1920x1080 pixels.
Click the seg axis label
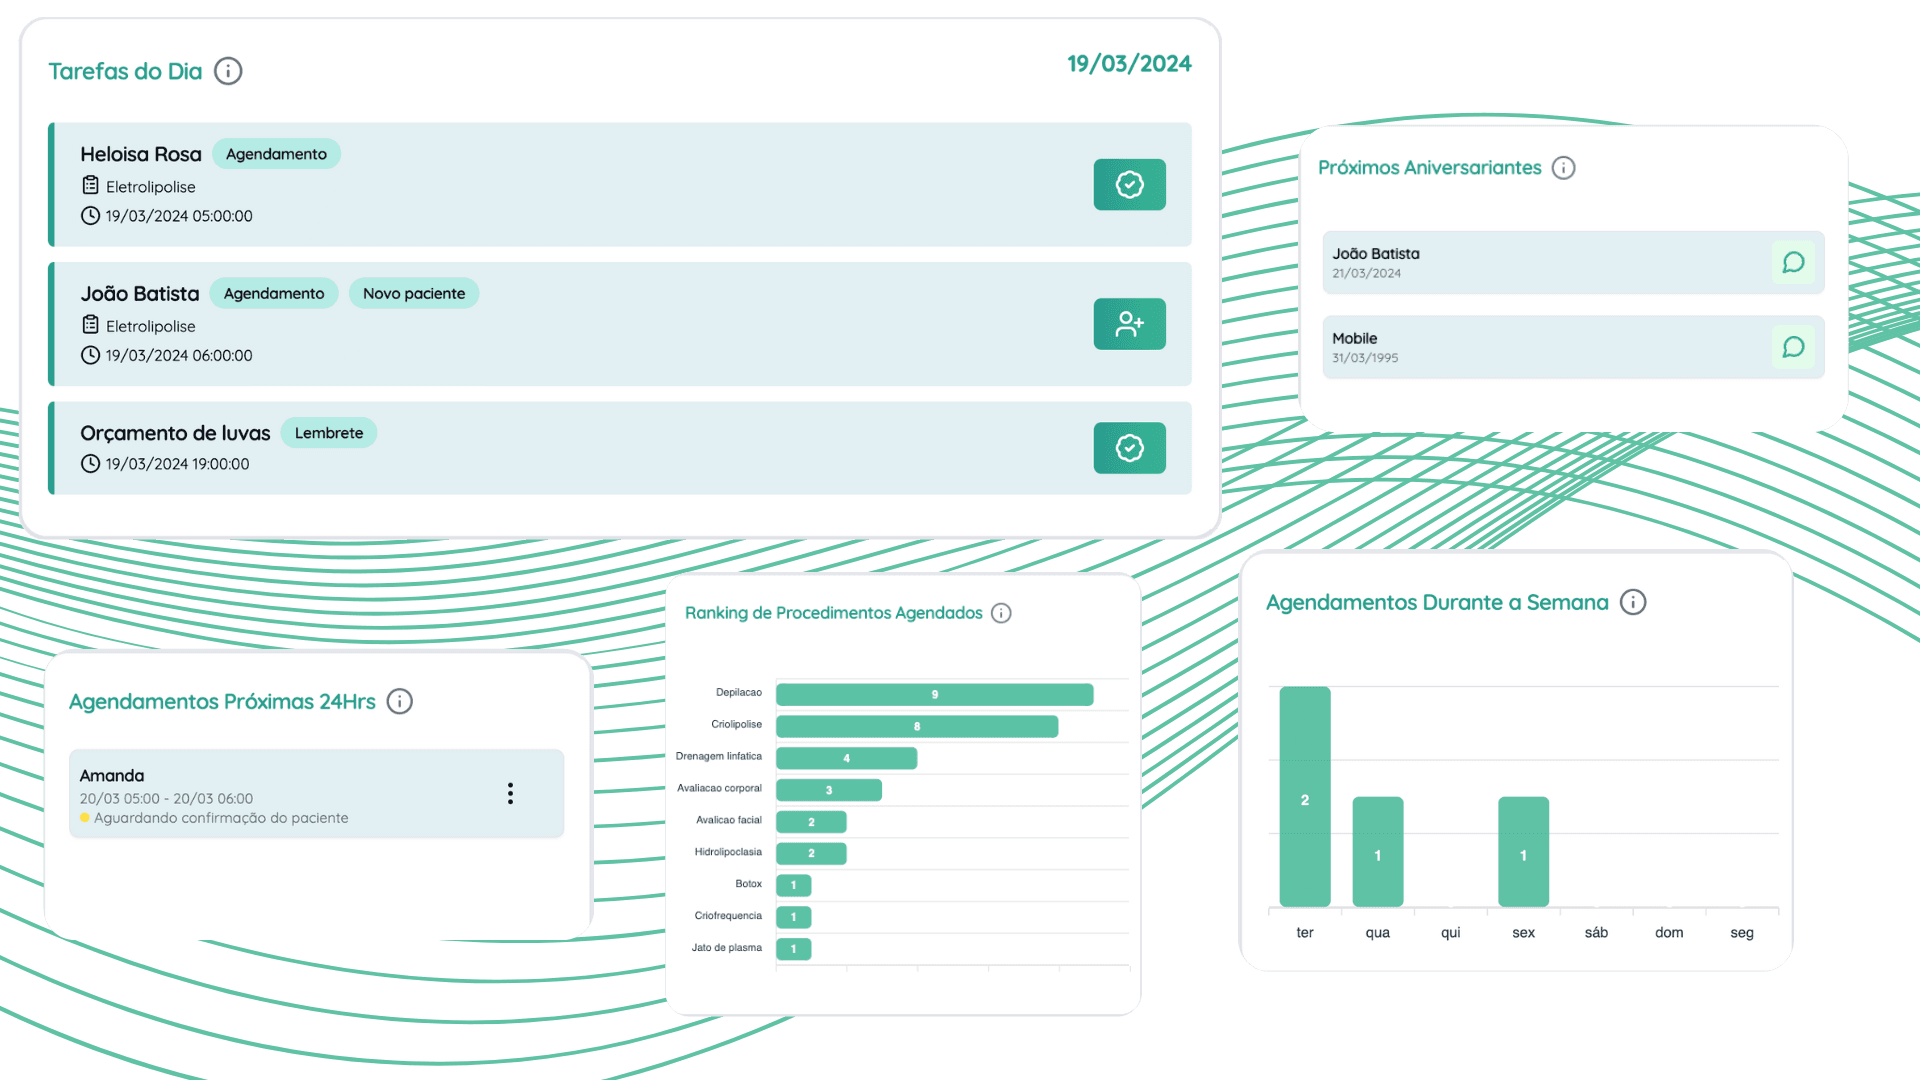1742,932
